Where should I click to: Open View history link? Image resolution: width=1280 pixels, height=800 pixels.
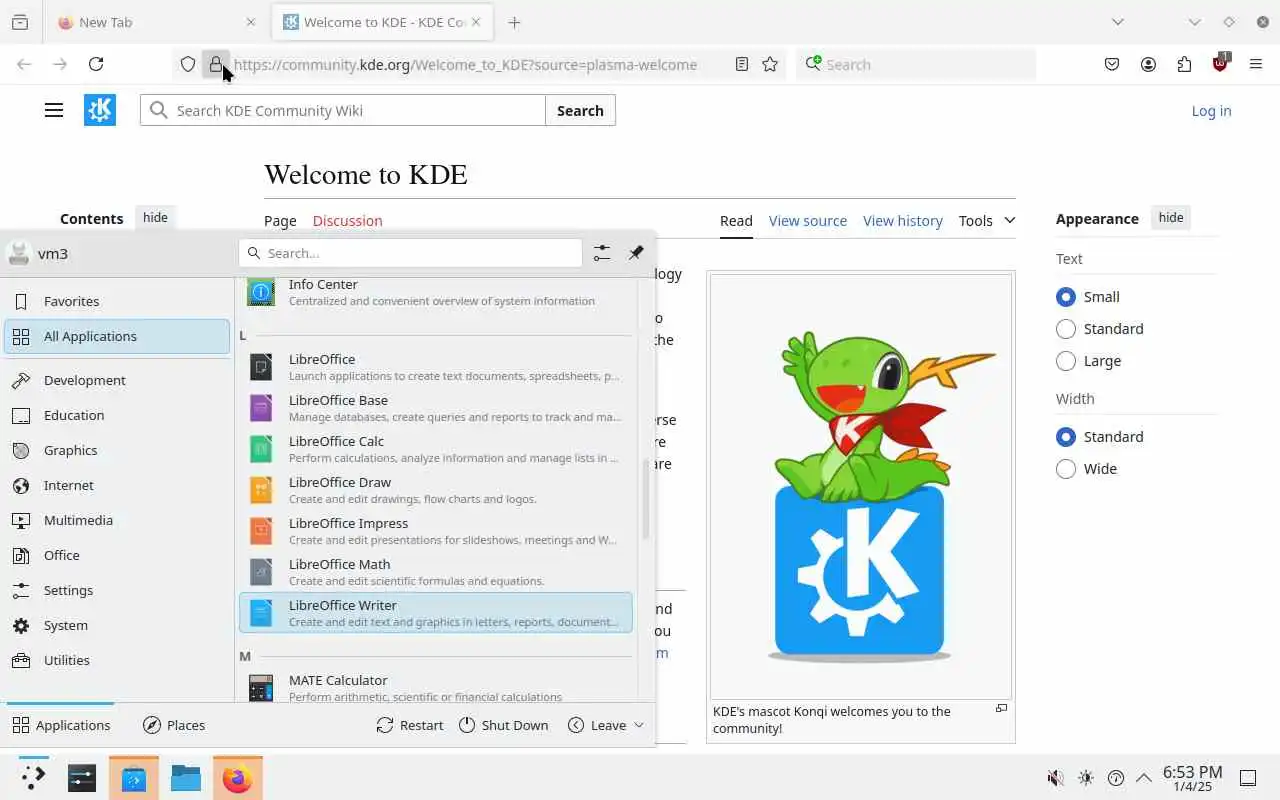point(903,221)
